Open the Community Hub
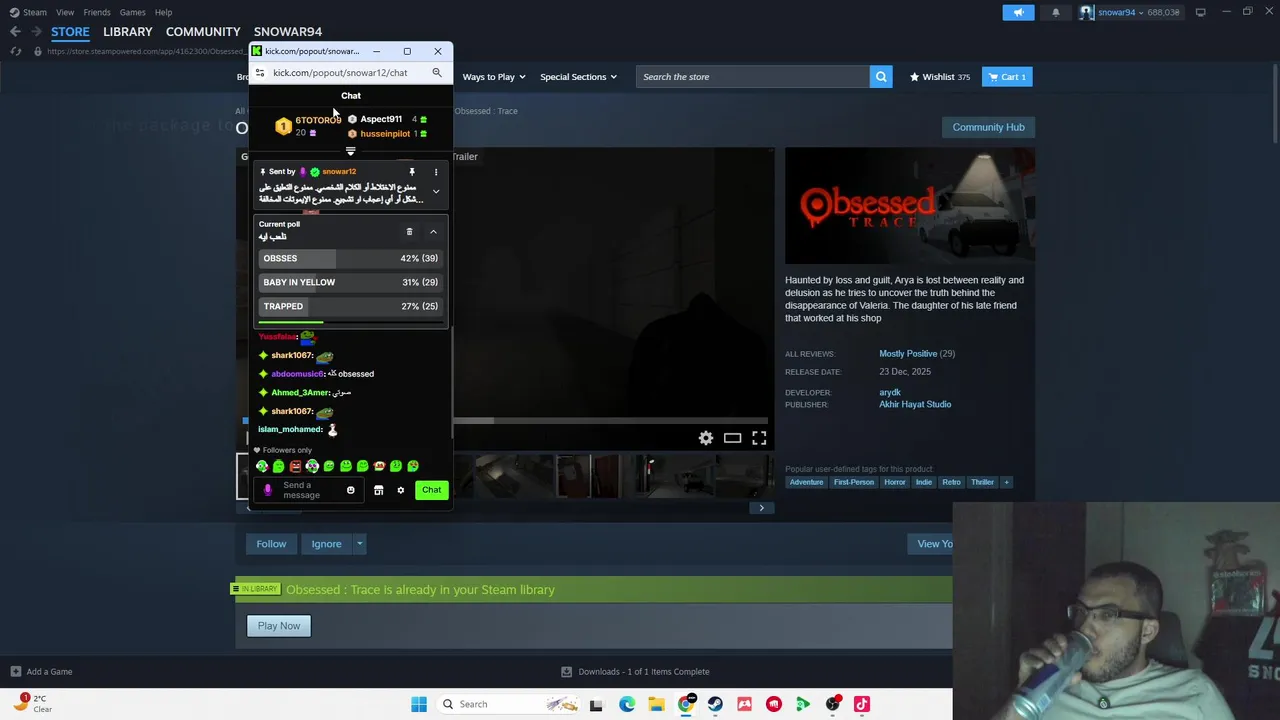This screenshot has width=1280, height=720. 988,127
